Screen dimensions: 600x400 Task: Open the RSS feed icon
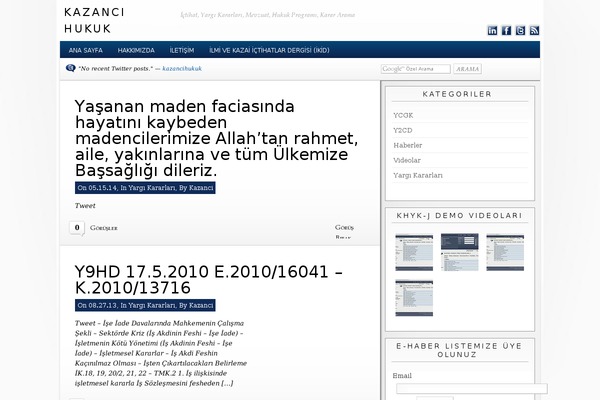click(534, 31)
